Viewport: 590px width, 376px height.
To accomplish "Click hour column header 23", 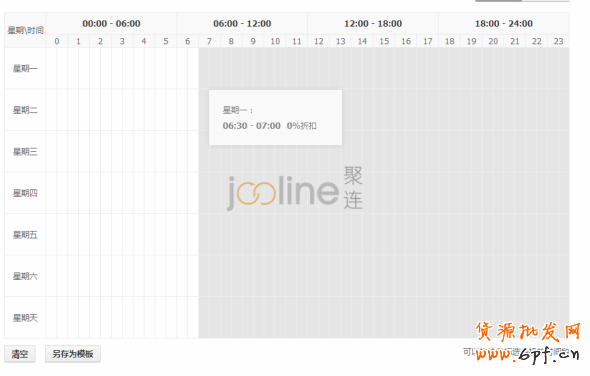I will pyautogui.click(x=558, y=41).
